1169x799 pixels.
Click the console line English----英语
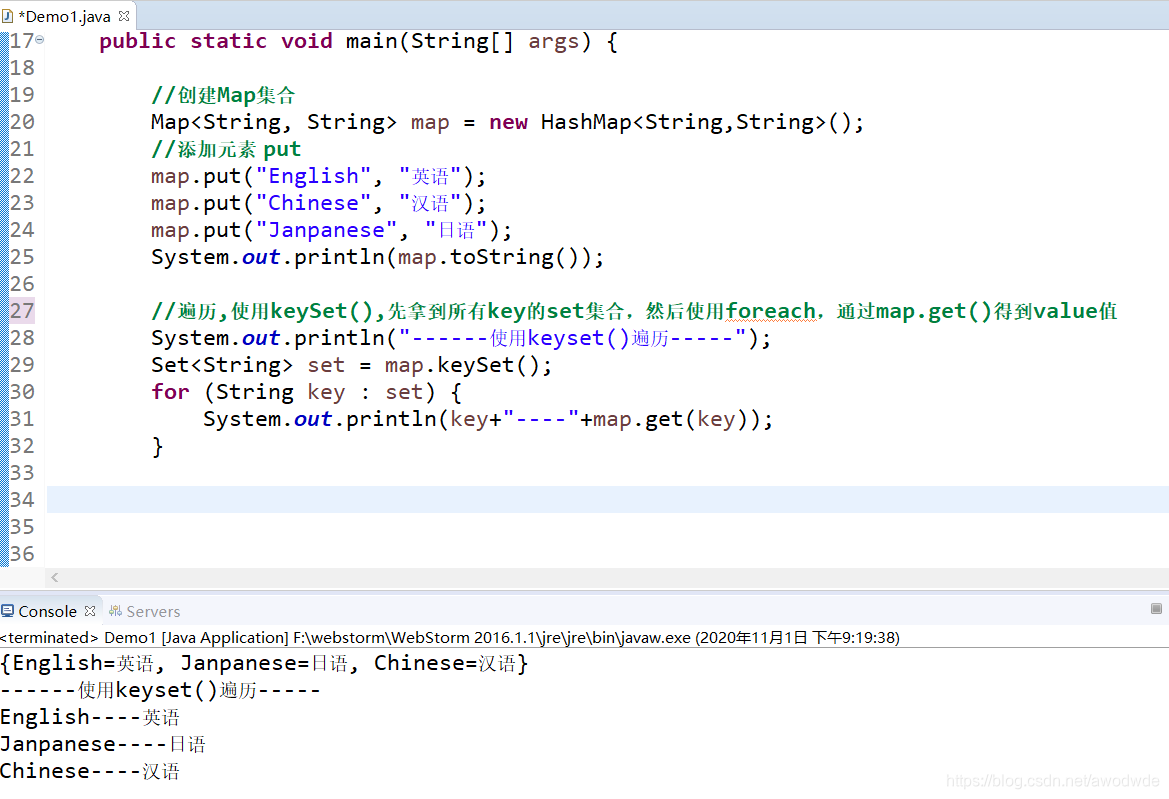[x=90, y=717]
